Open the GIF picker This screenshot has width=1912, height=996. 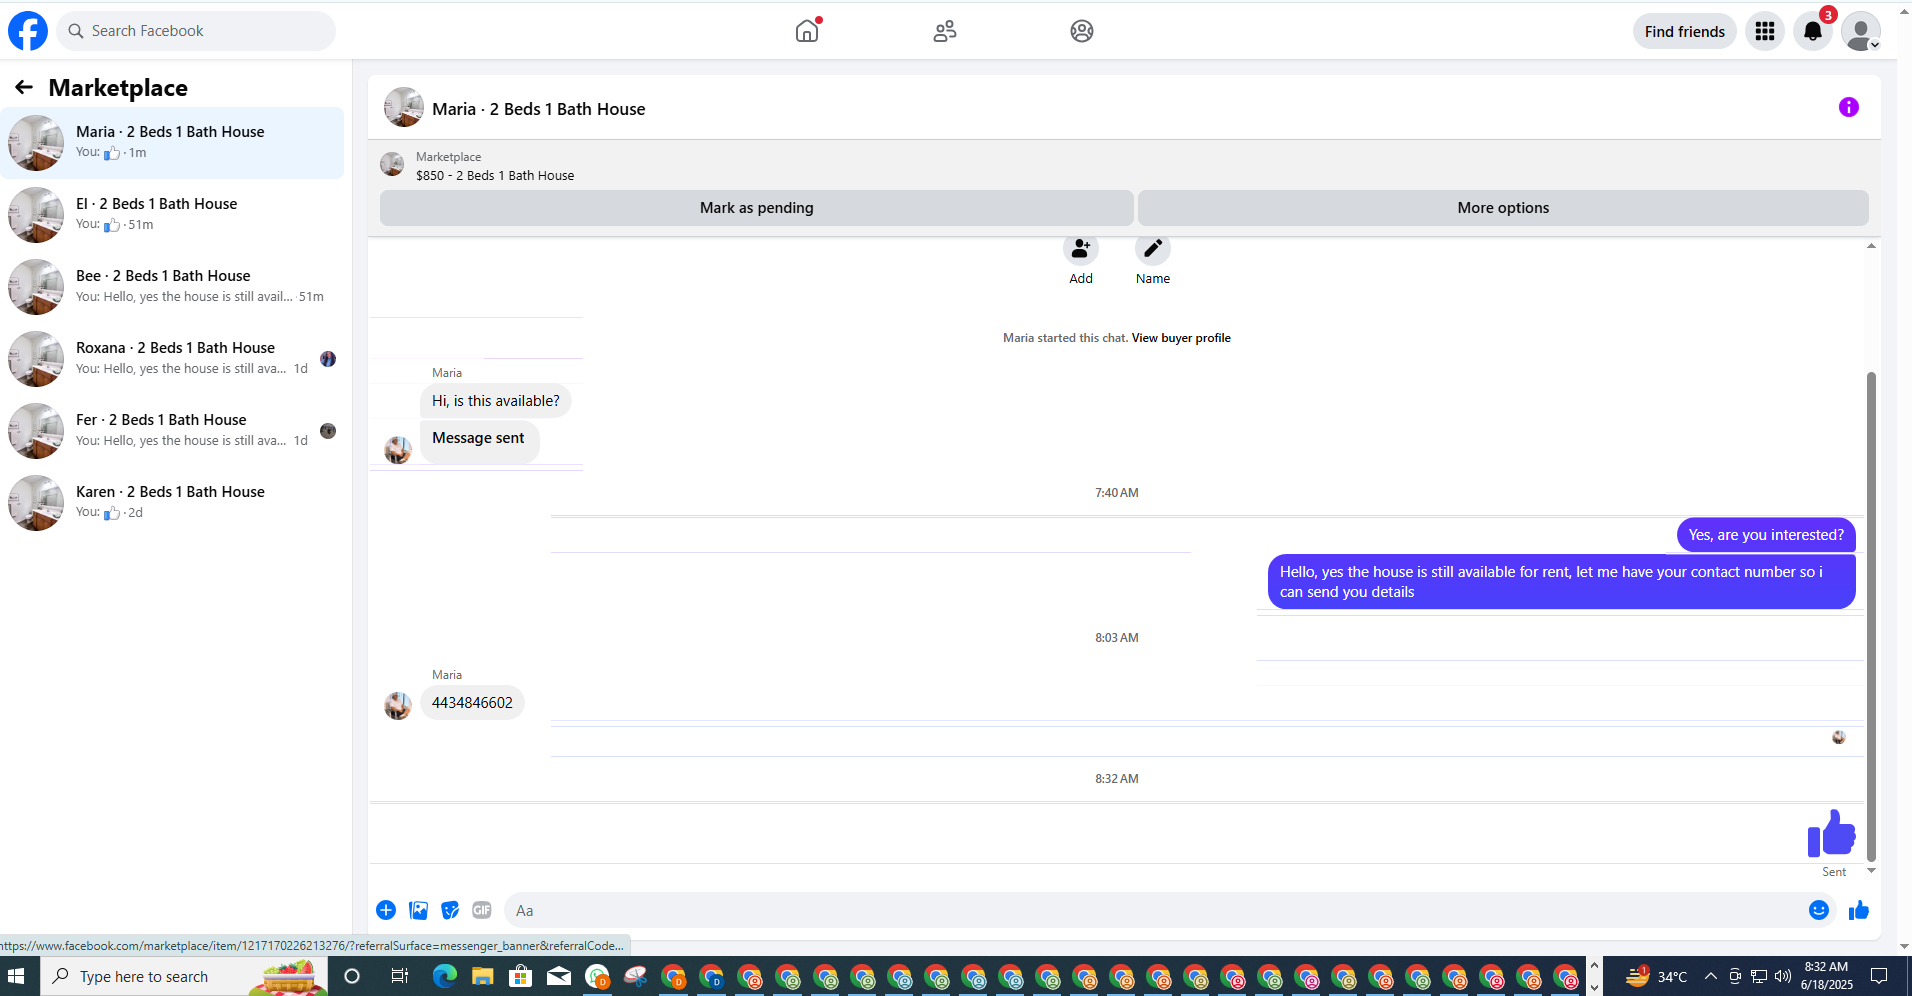pyautogui.click(x=482, y=910)
